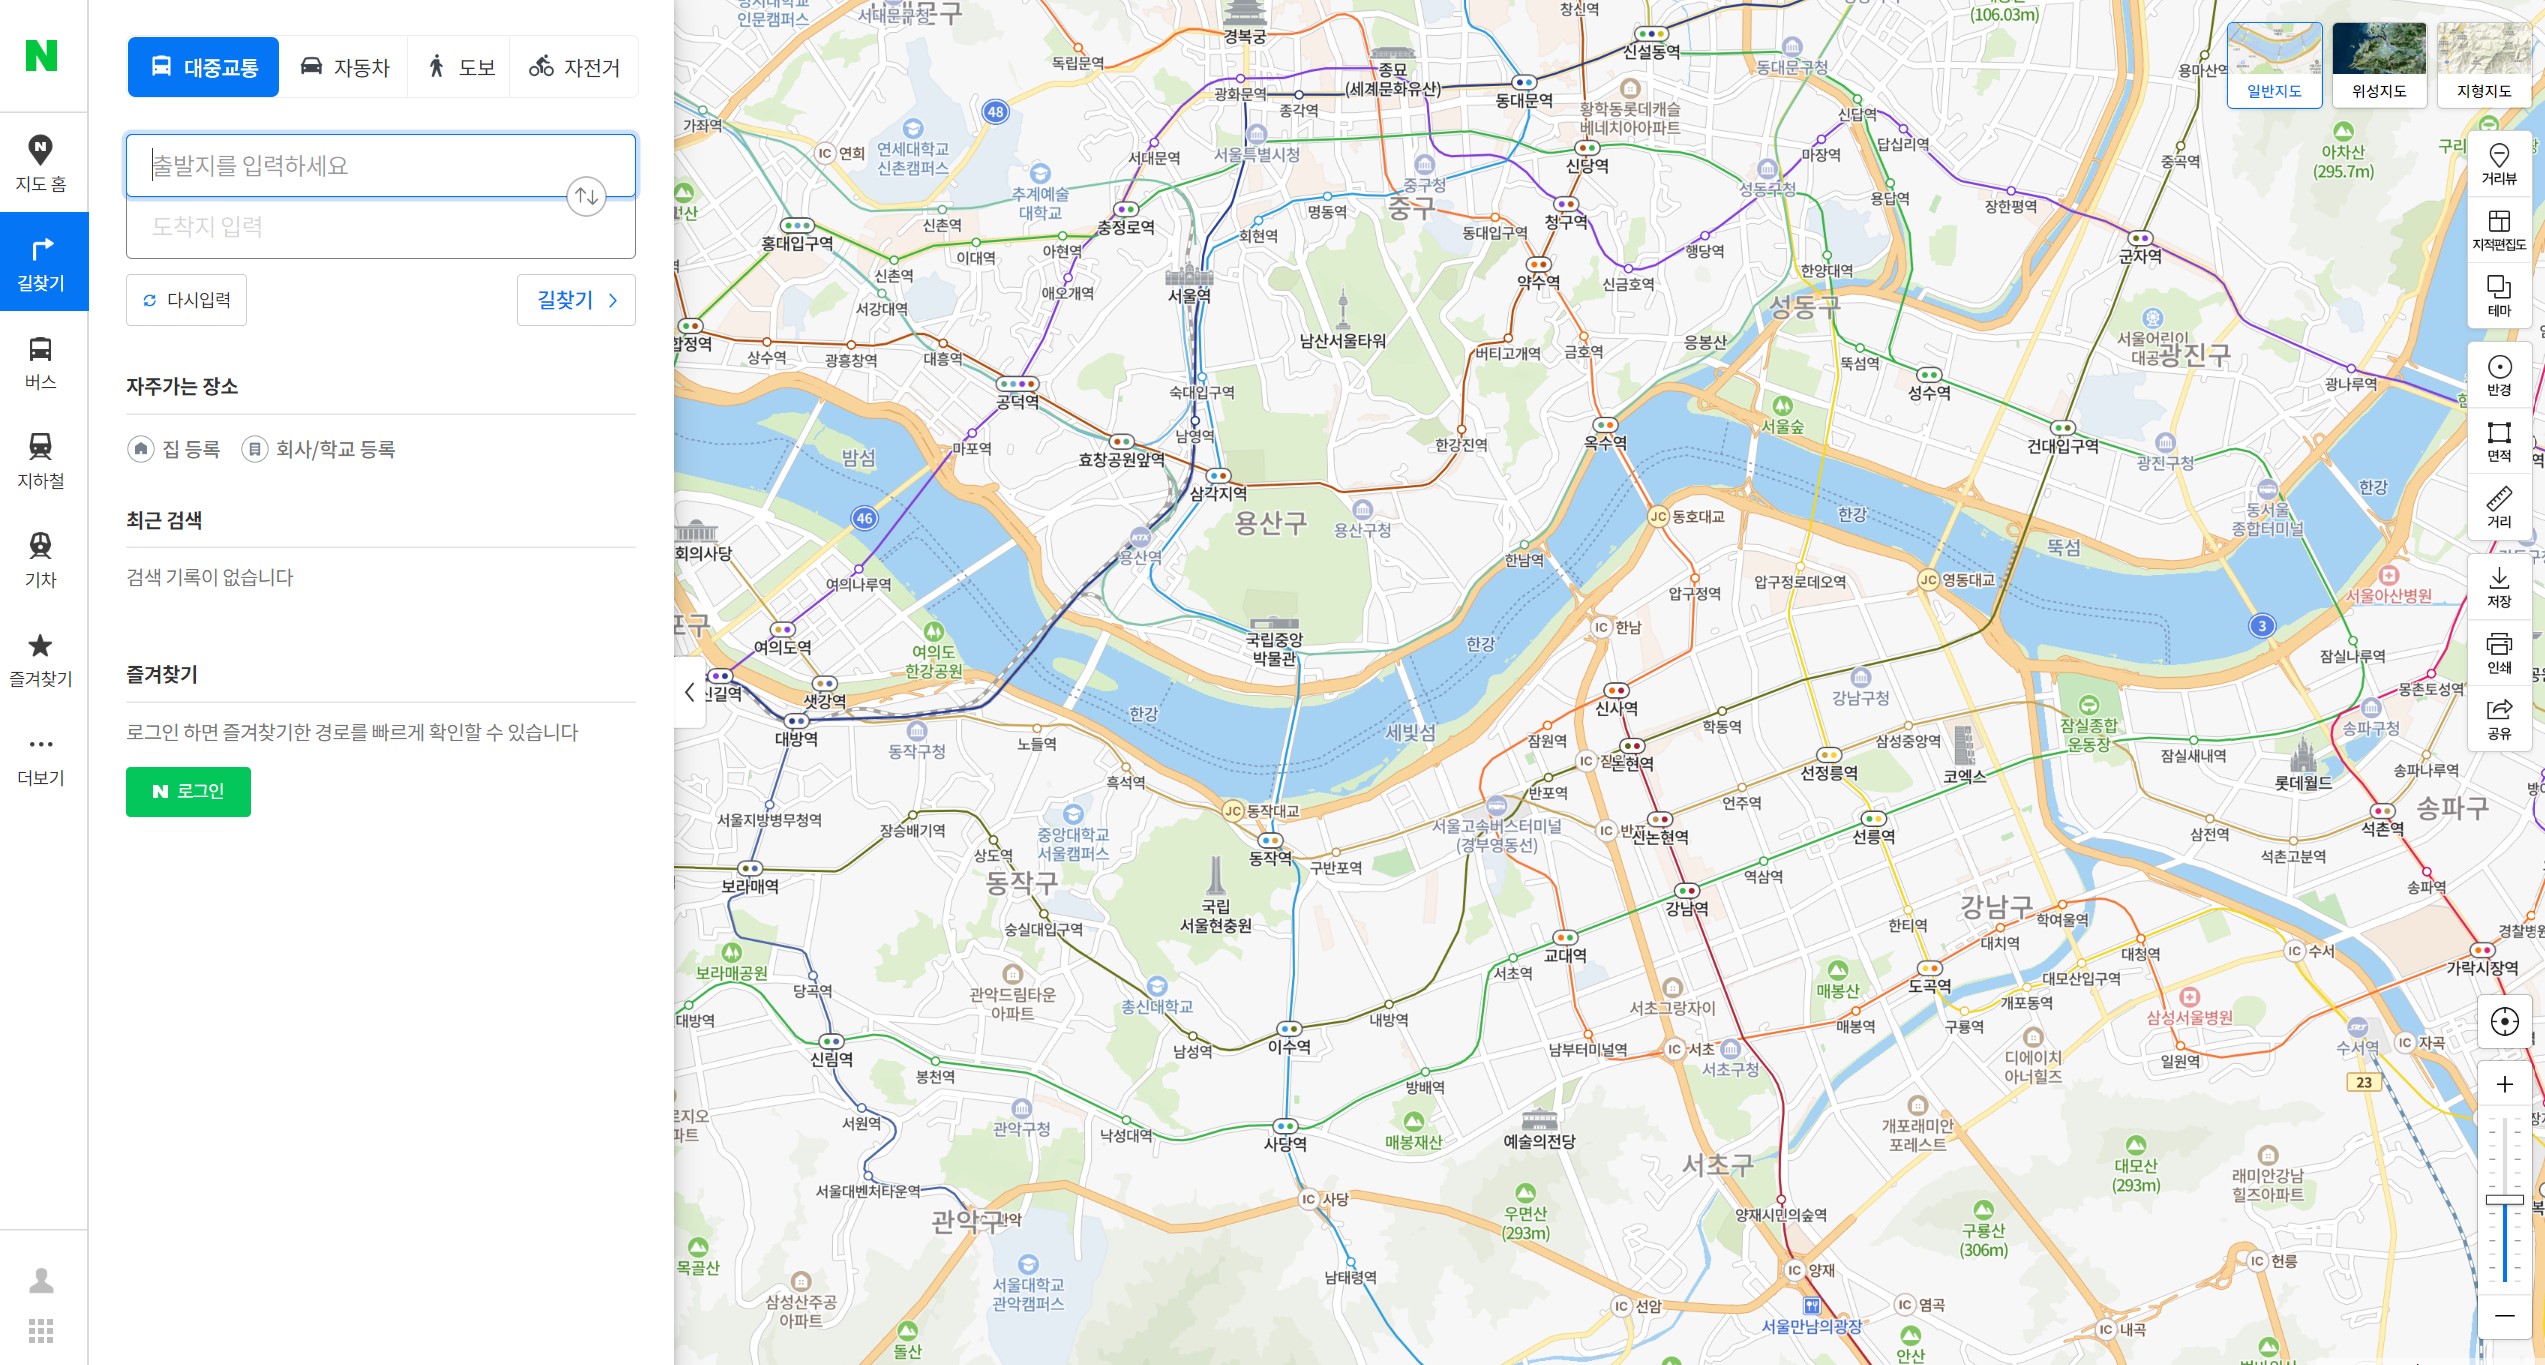2545x1365 pixels.
Task: Switch map to satellite view thumbnail
Action: click(x=2378, y=64)
